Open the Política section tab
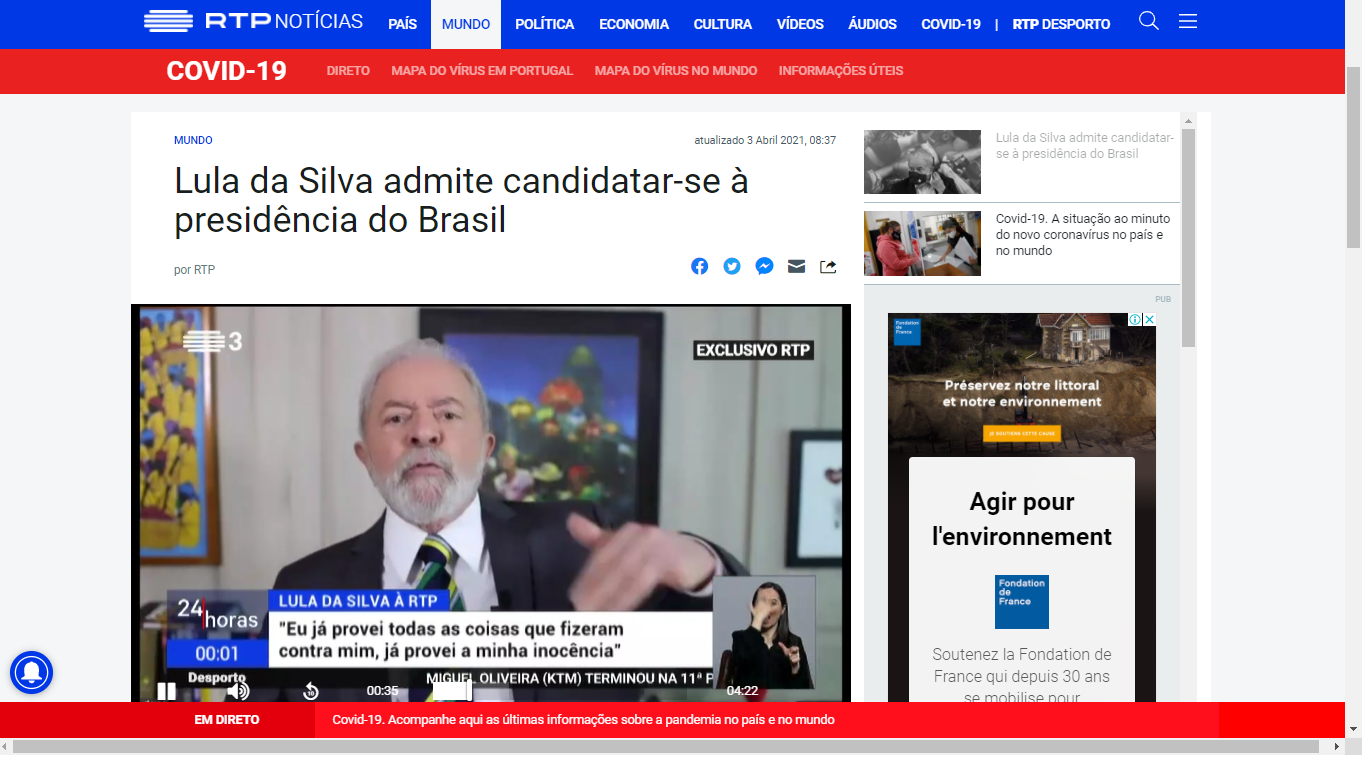 pyautogui.click(x=545, y=24)
